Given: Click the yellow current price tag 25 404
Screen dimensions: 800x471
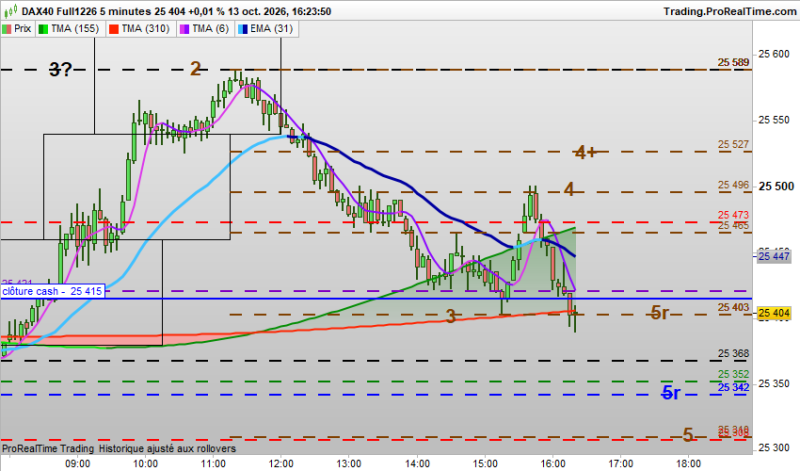Looking at the screenshot, I should click(774, 313).
